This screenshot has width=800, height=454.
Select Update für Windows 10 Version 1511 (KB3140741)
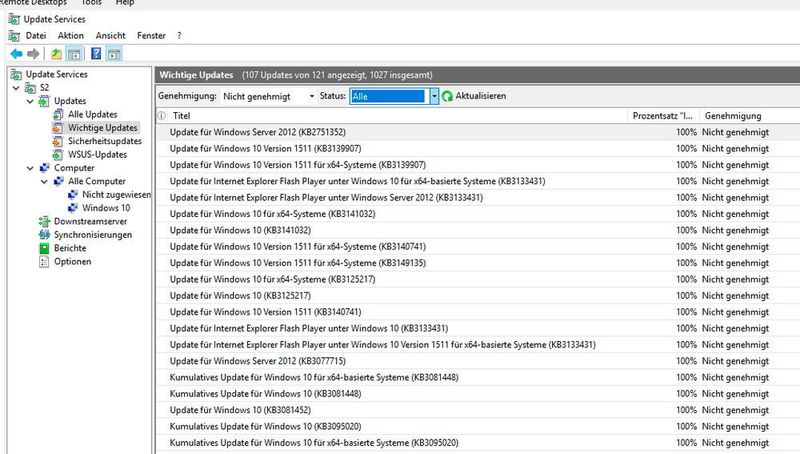[478, 312]
